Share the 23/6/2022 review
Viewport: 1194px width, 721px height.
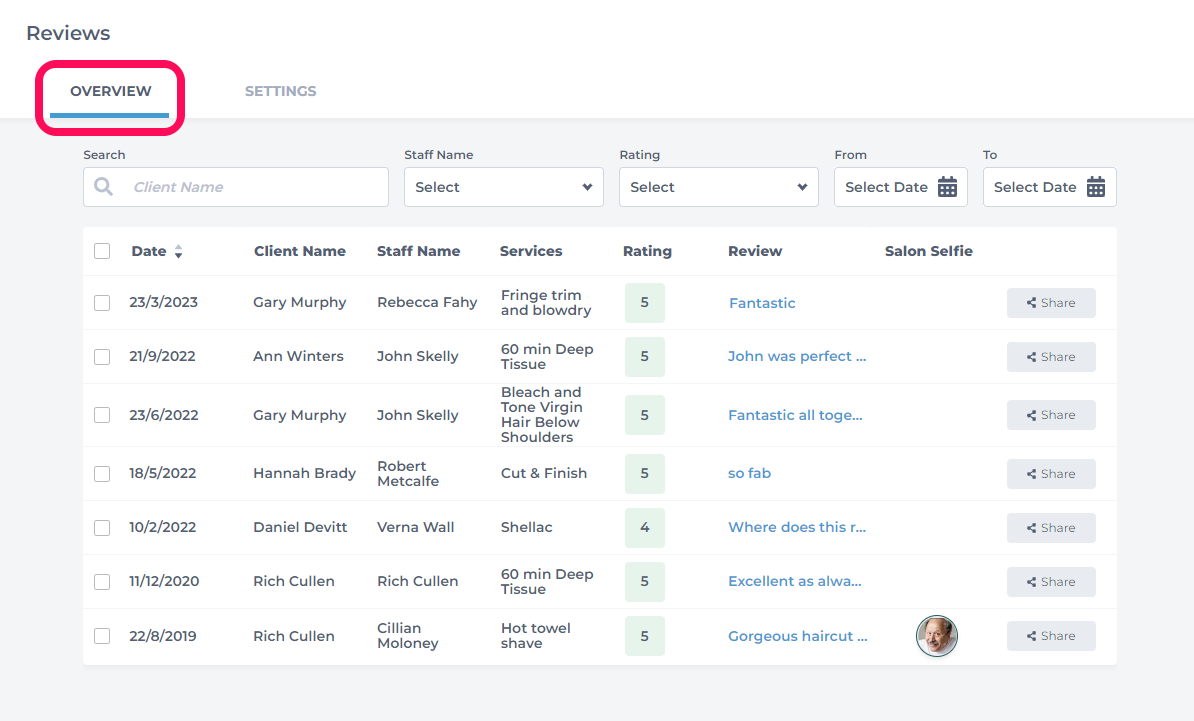(1051, 415)
